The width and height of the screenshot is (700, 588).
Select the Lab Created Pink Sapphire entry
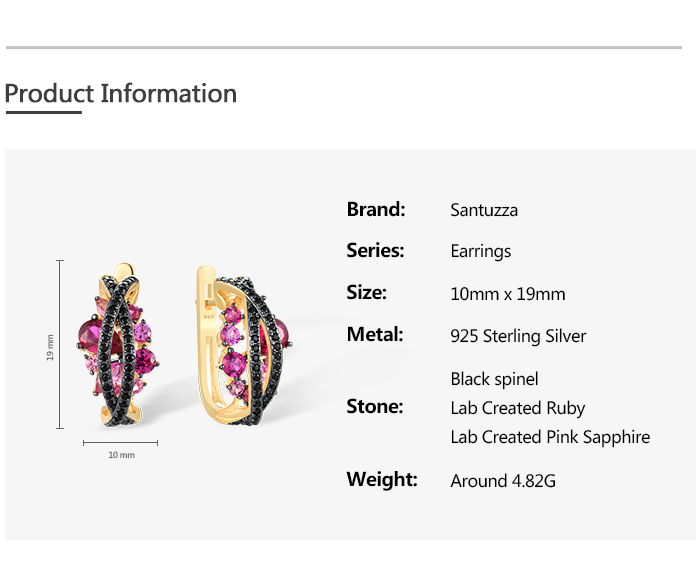550,437
